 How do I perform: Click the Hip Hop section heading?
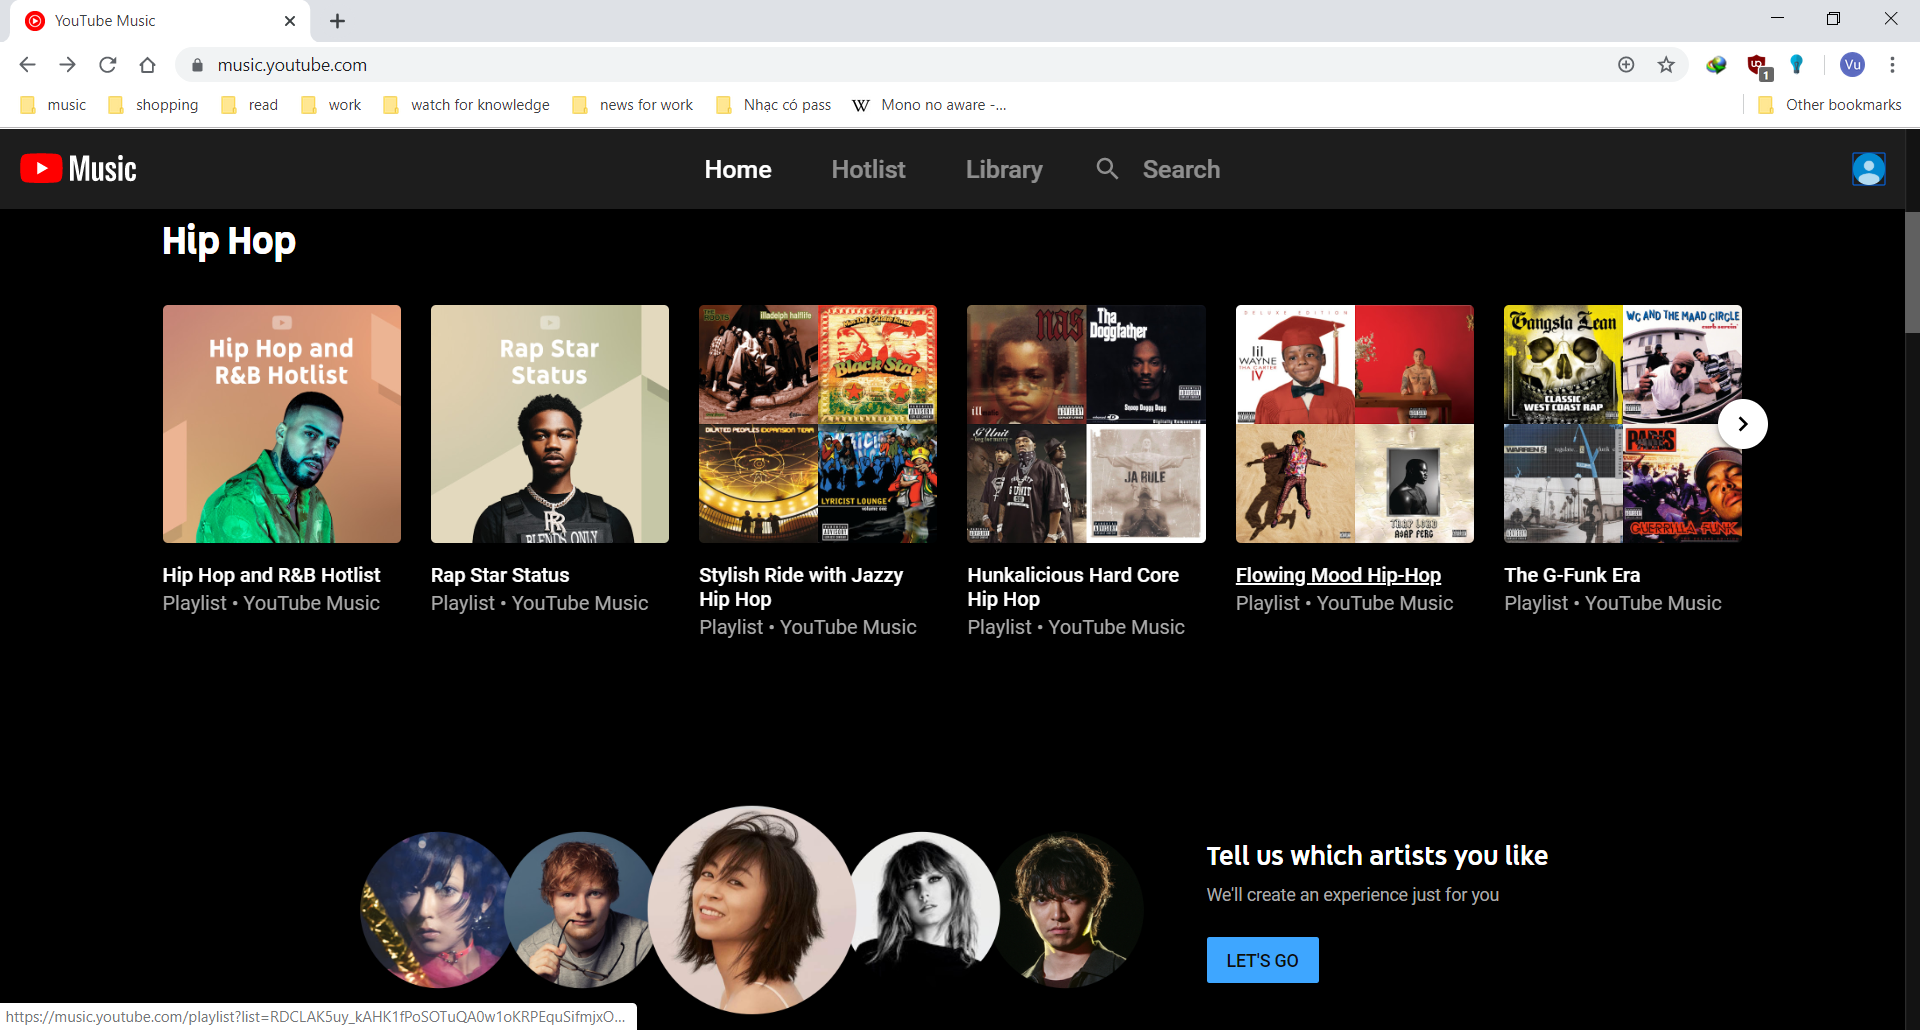(229, 242)
